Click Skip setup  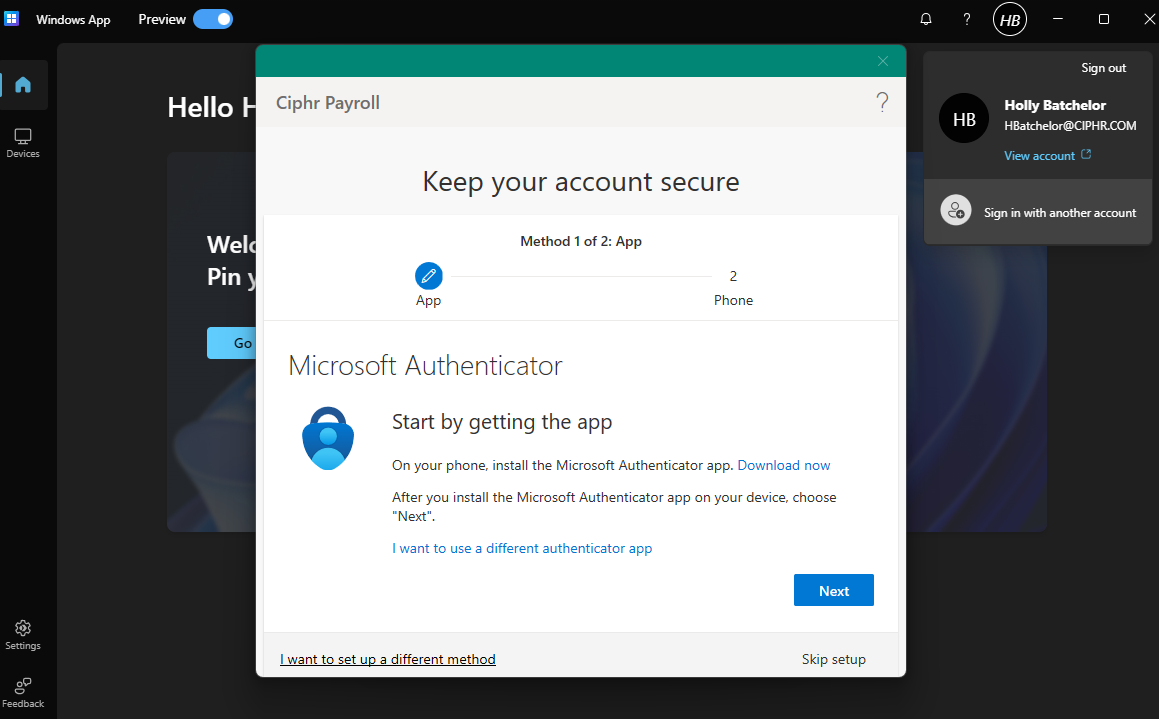pyautogui.click(x=834, y=659)
